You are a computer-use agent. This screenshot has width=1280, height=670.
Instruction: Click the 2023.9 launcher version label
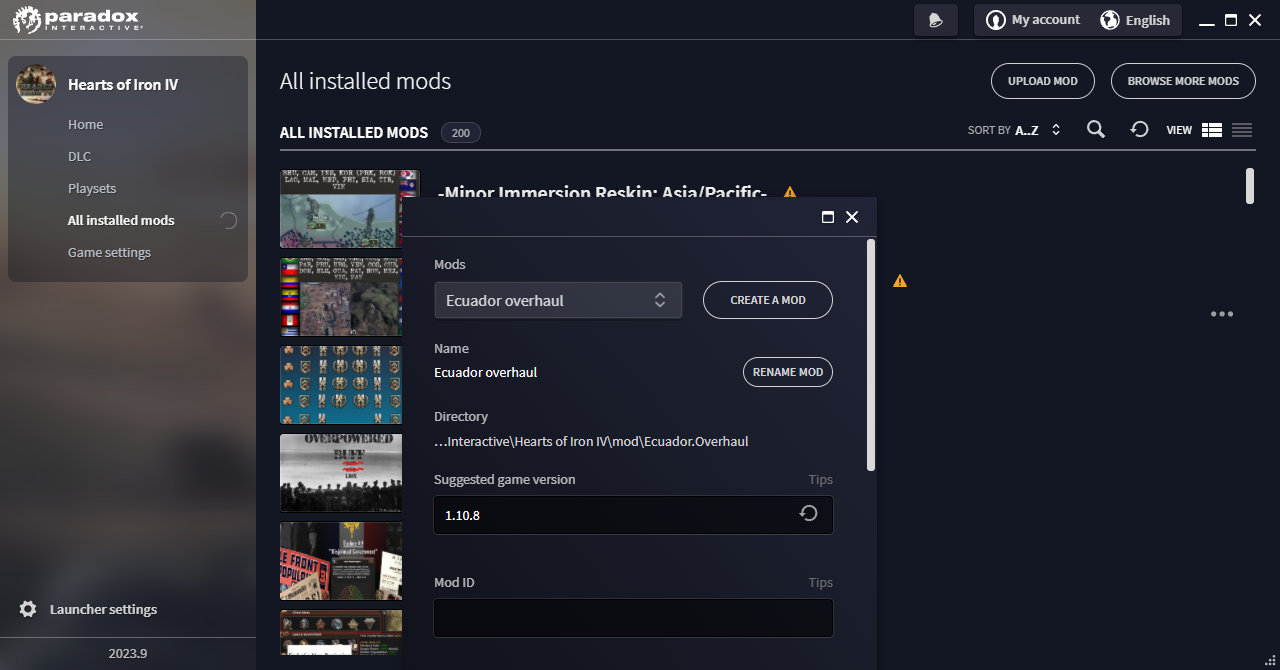128,653
